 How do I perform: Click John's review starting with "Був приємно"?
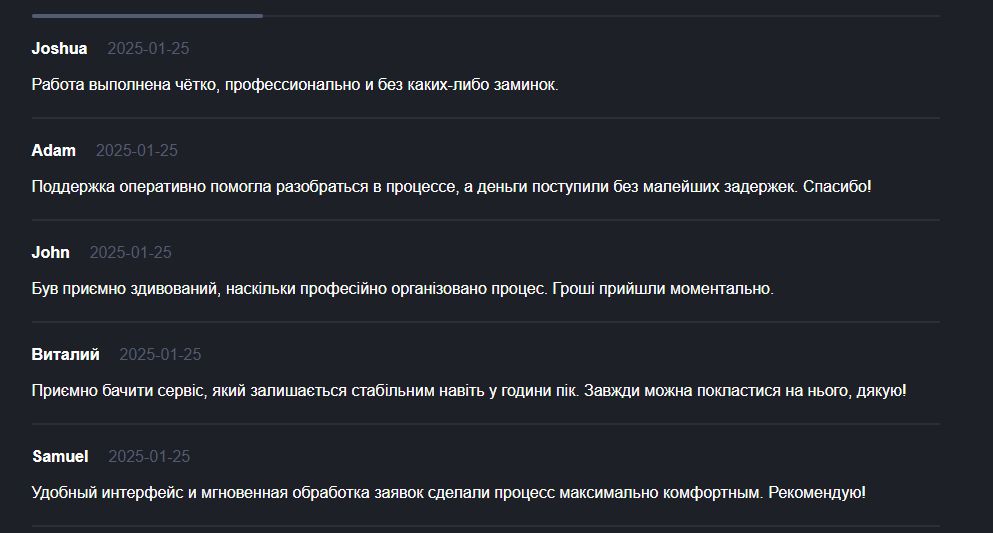pyautogui.click(x=402, y=289)
